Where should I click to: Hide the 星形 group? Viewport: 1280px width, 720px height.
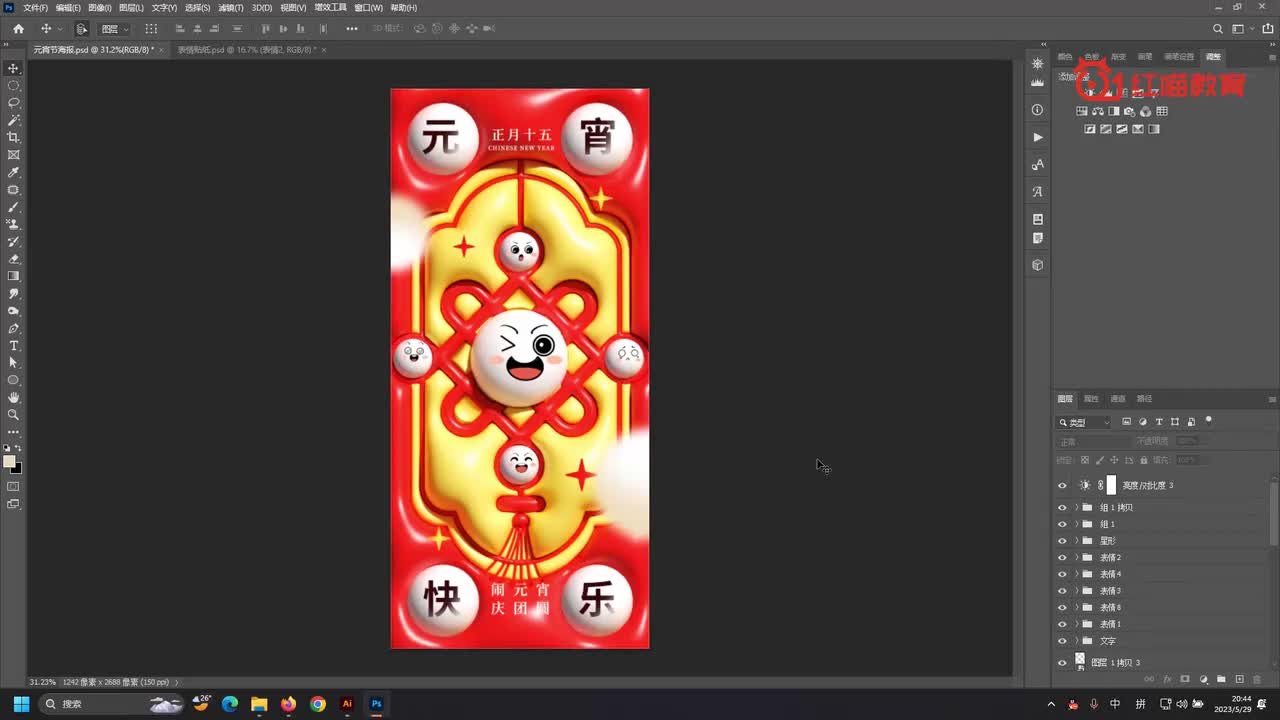1062,541
